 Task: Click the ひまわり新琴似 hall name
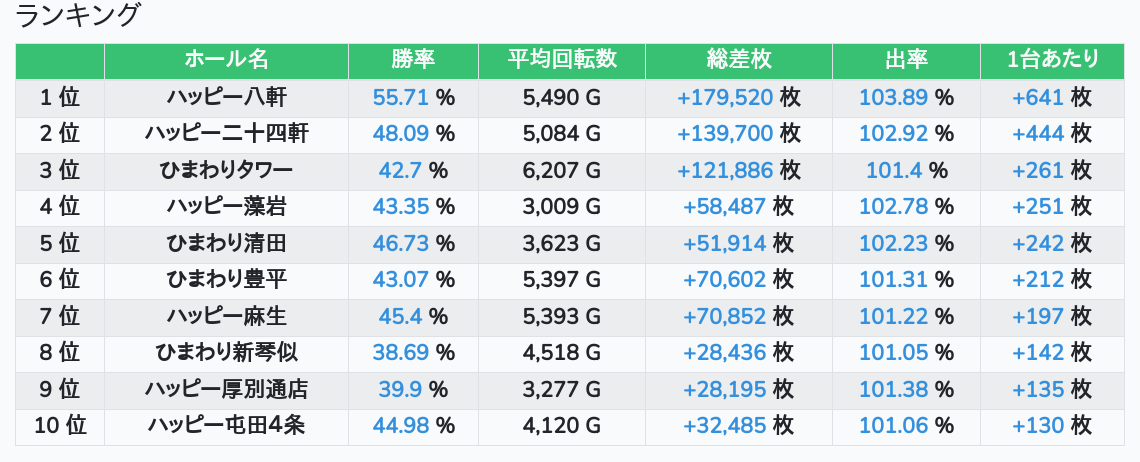[x=226, y=353]
